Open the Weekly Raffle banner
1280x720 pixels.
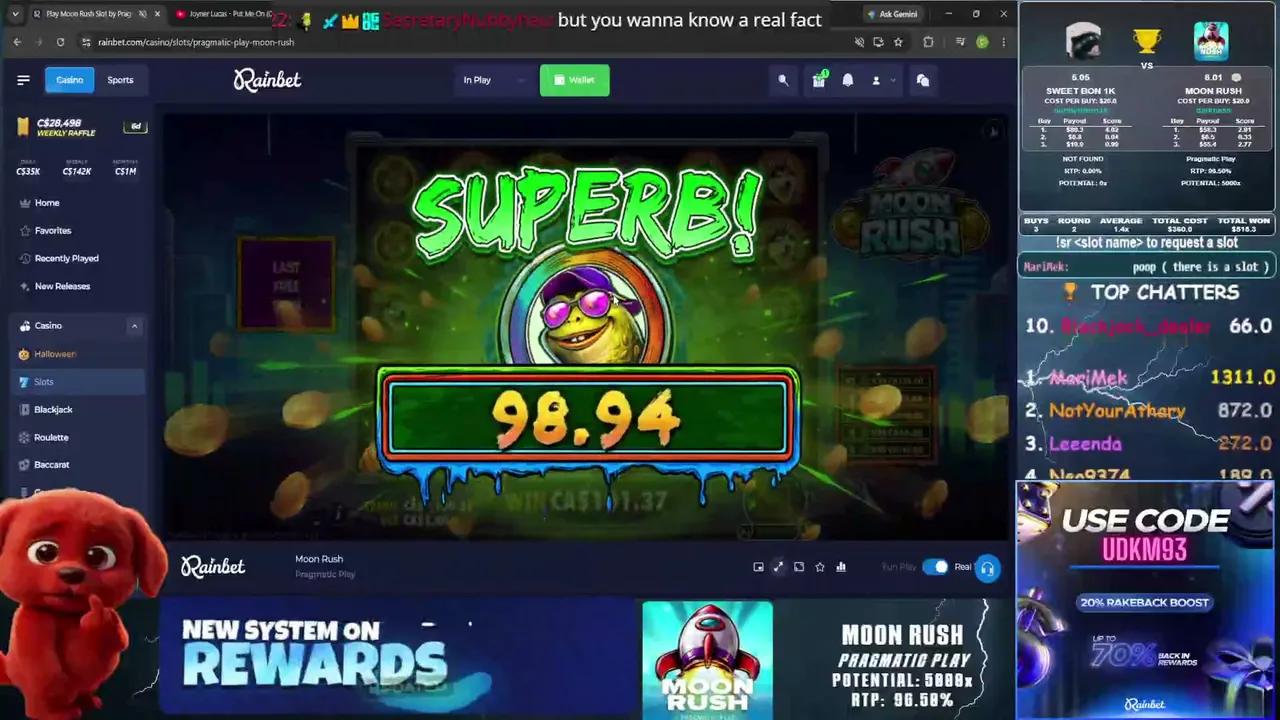[x=80, y=127]
